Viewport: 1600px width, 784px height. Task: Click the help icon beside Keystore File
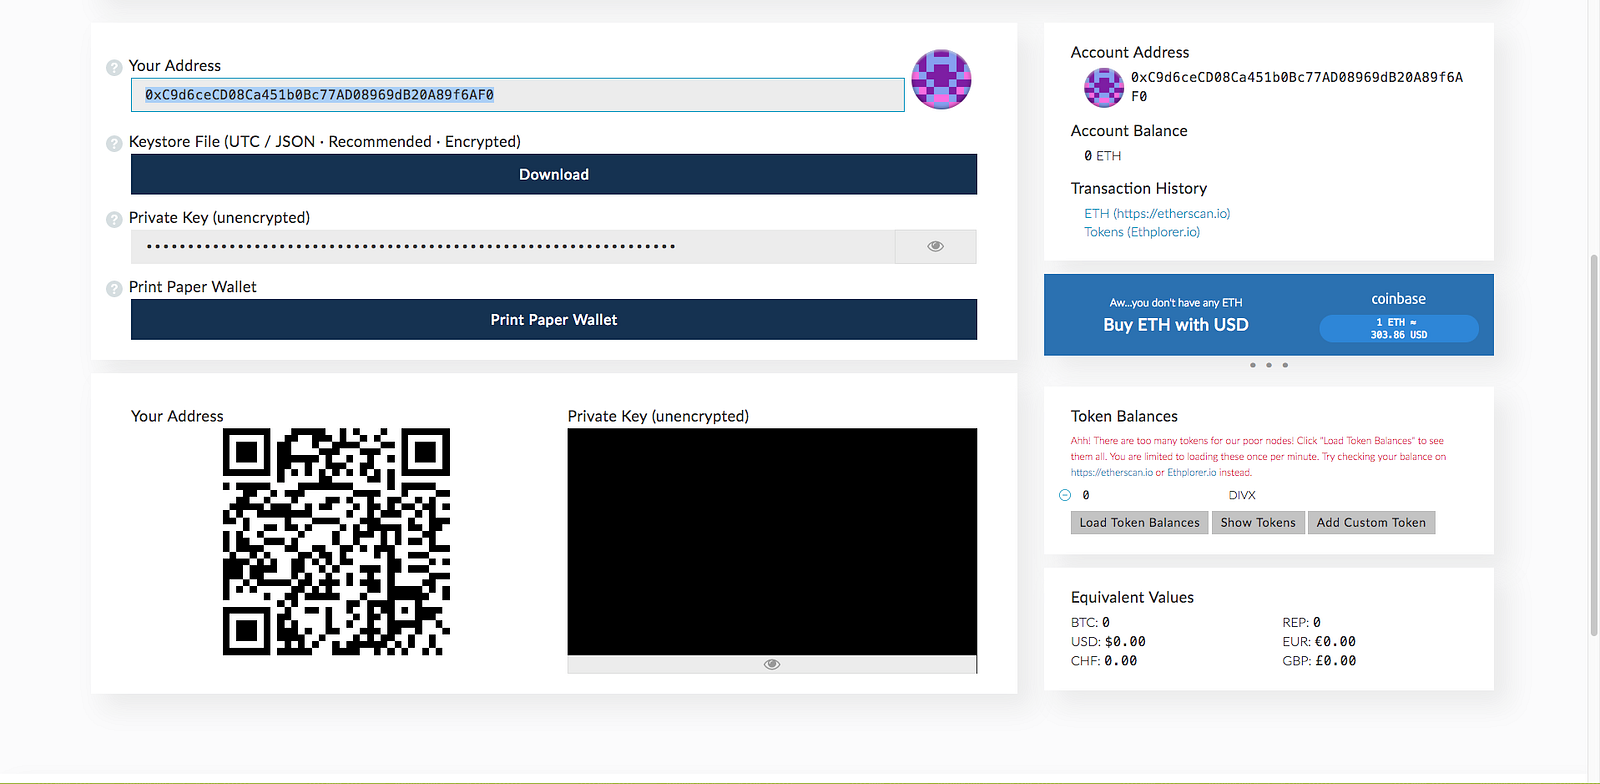pos(114,143)
